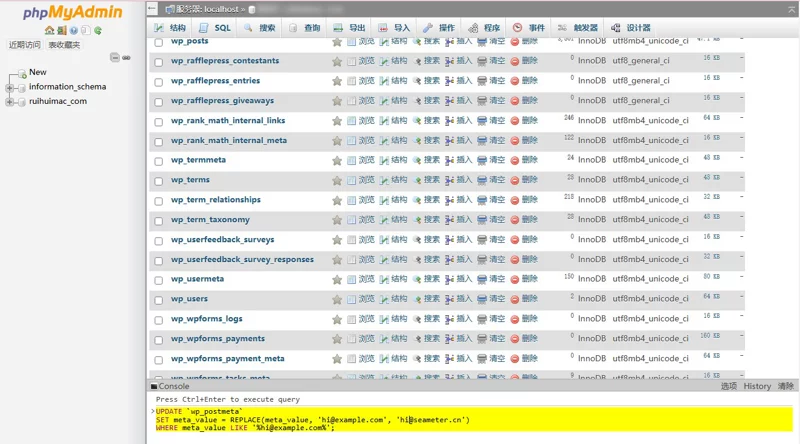Viewport: 800px width, 444px height.
Task: Open the 操作 (Operations) tab
Action: [440, 28]
